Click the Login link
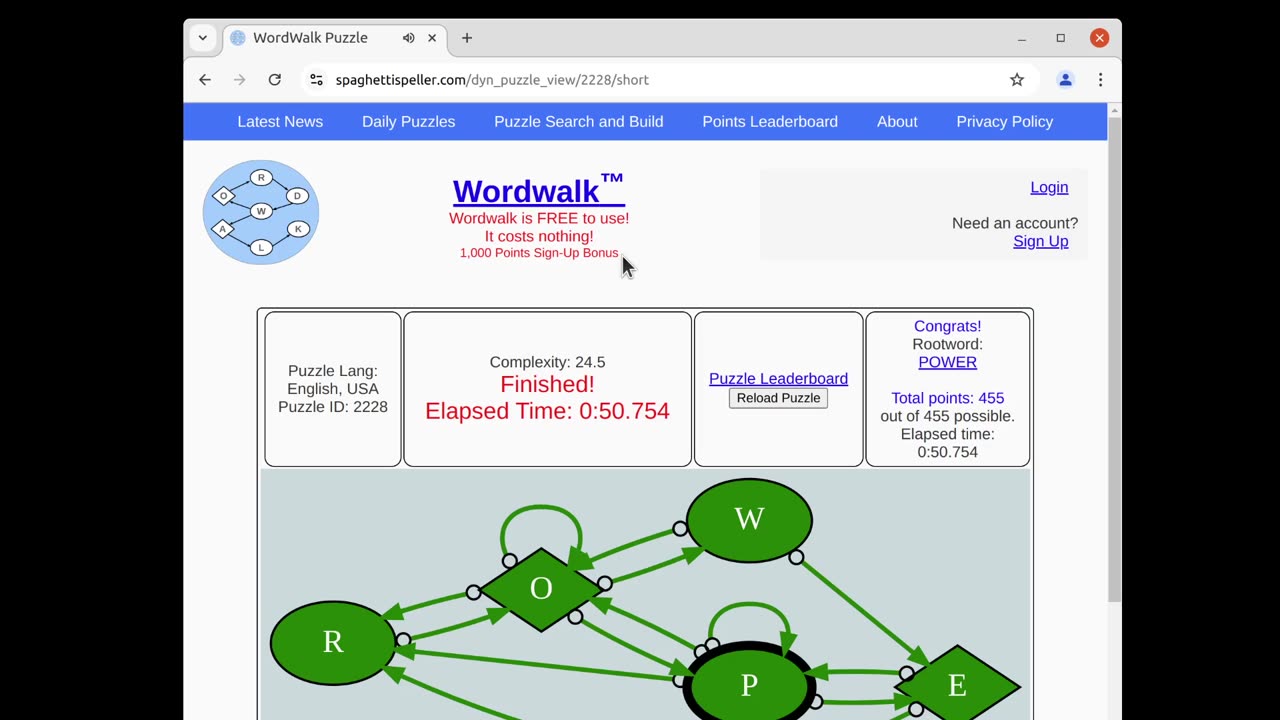The height and width of the screenshot is (720, 1280). 1049,187
